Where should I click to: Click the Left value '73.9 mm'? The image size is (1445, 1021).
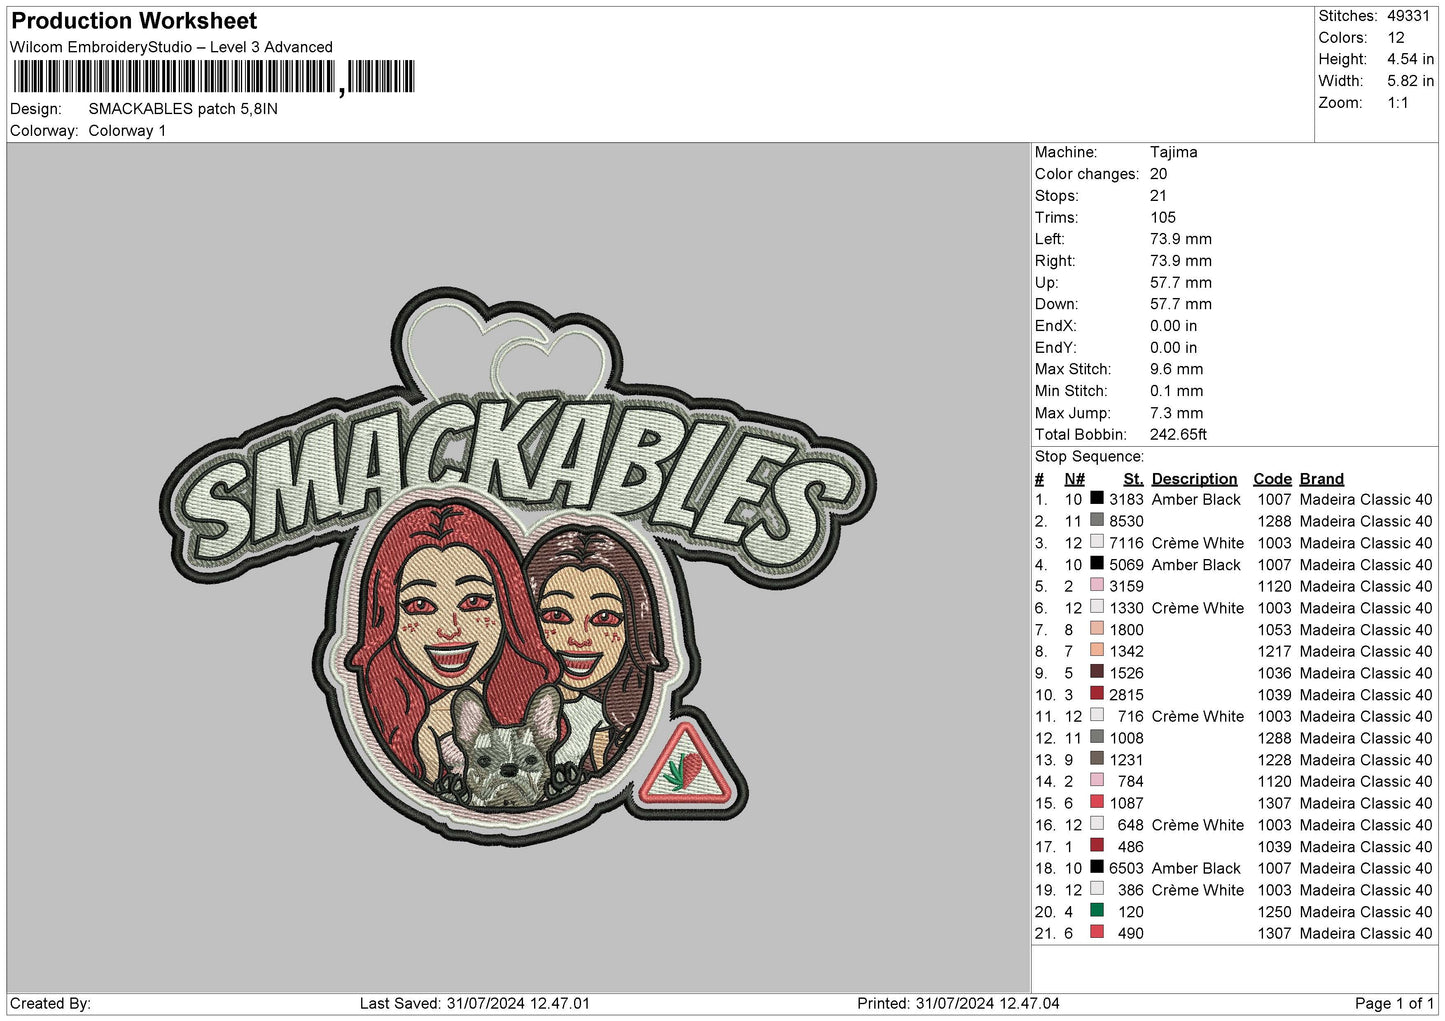pyautogui.click(x=1181, y=239)
